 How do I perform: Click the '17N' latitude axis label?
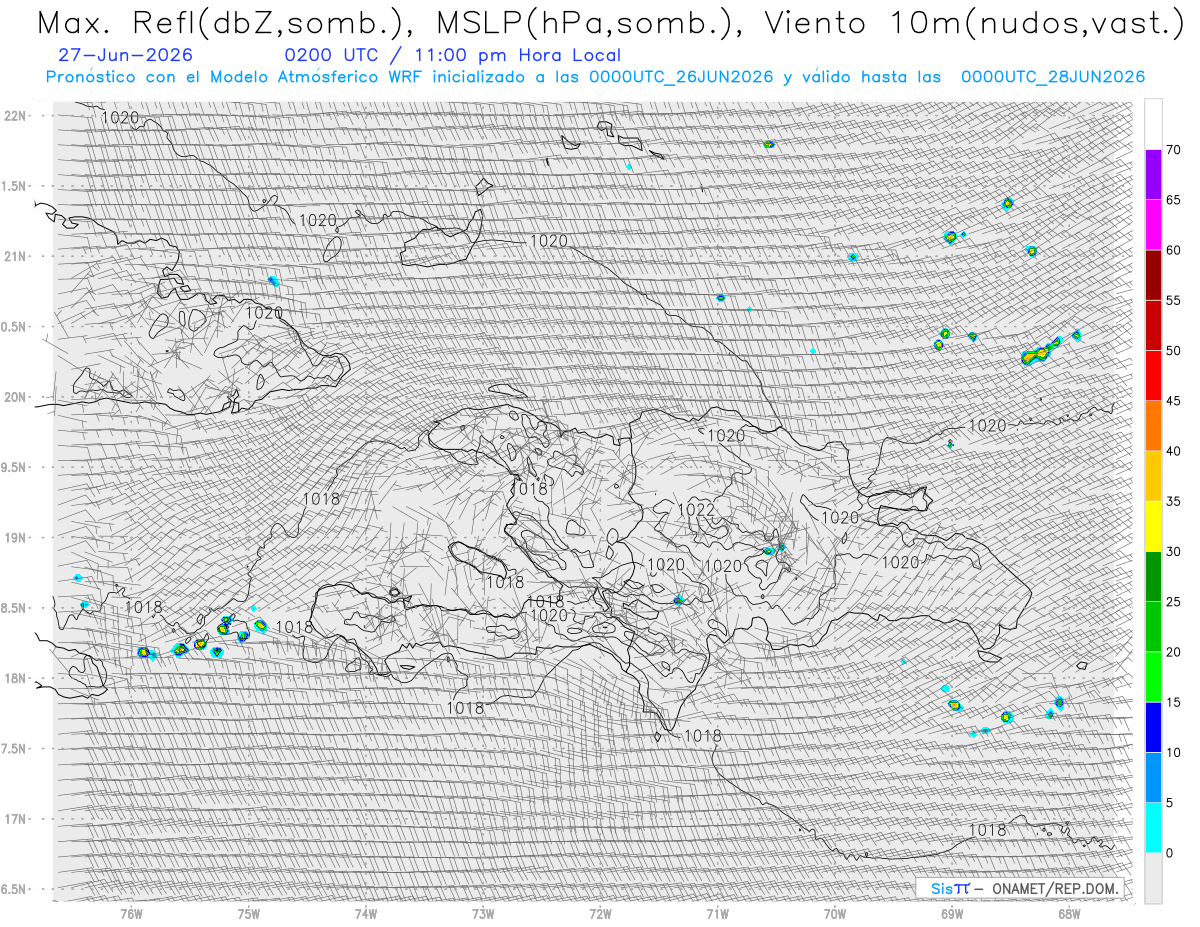pos(16,819)
